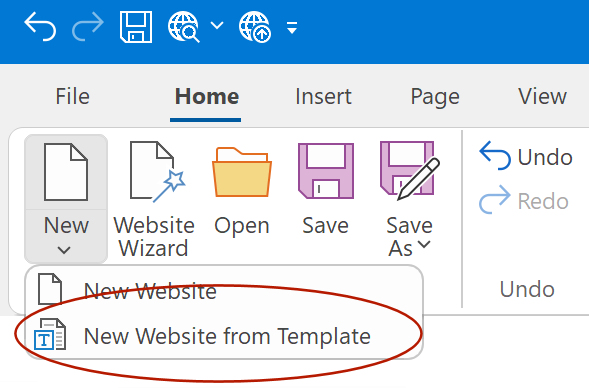Collapse the New button dropdown chevron
The width and height of the screenshot is (589, 388).
64,250
